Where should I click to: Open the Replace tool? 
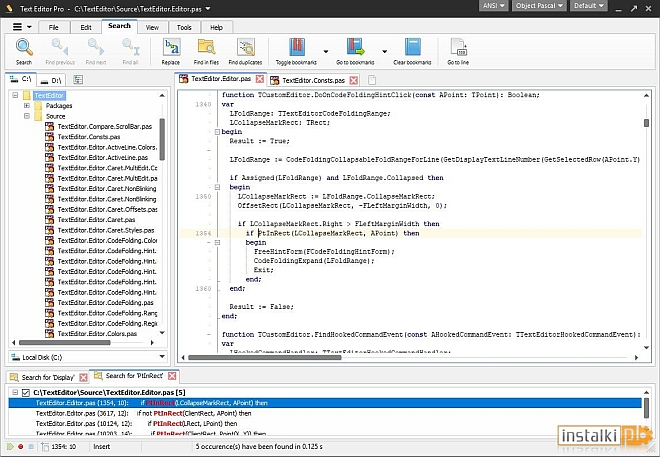171,47
